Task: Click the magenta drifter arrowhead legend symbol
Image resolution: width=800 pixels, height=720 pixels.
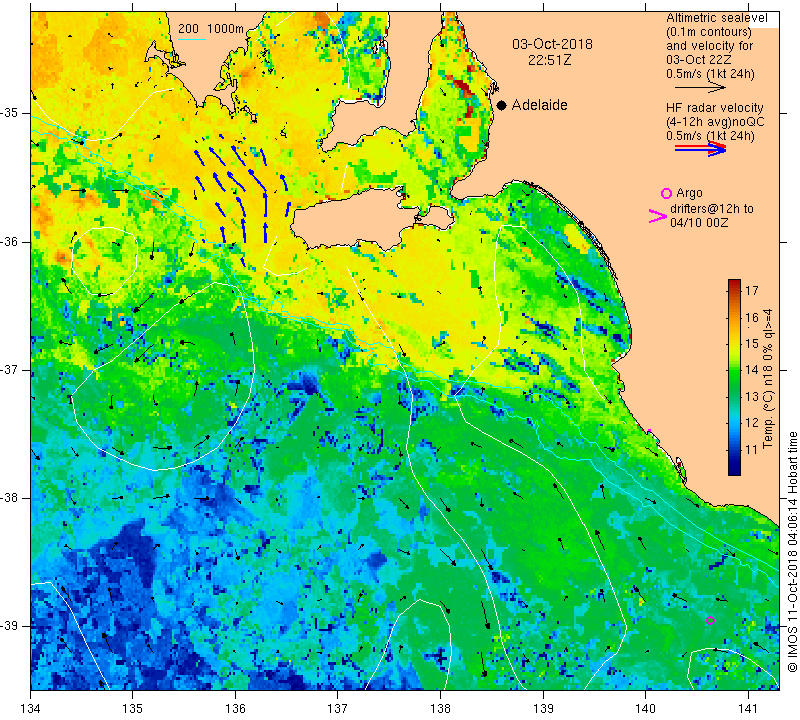Action: click(x=657, y=216)
